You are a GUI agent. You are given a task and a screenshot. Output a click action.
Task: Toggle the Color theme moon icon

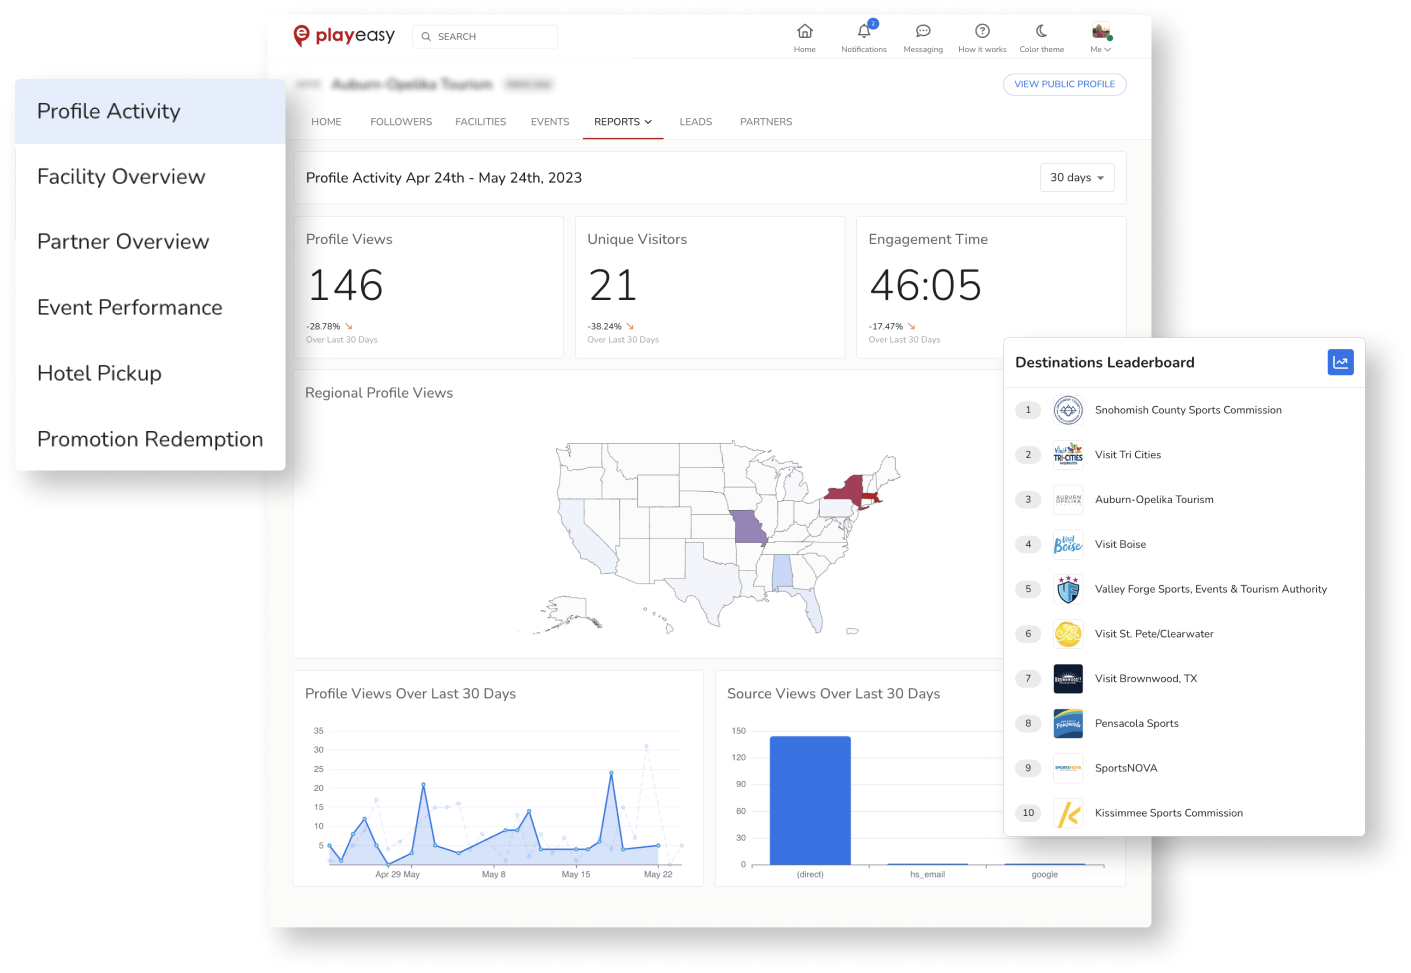[1042, 31]
